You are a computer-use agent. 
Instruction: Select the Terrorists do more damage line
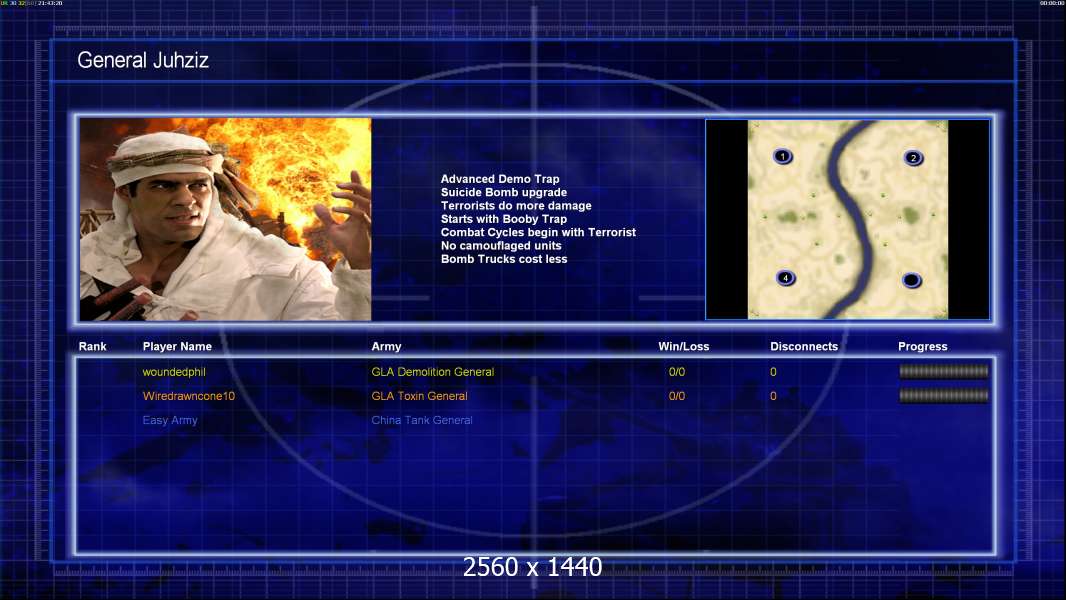(x=516, y=206)
